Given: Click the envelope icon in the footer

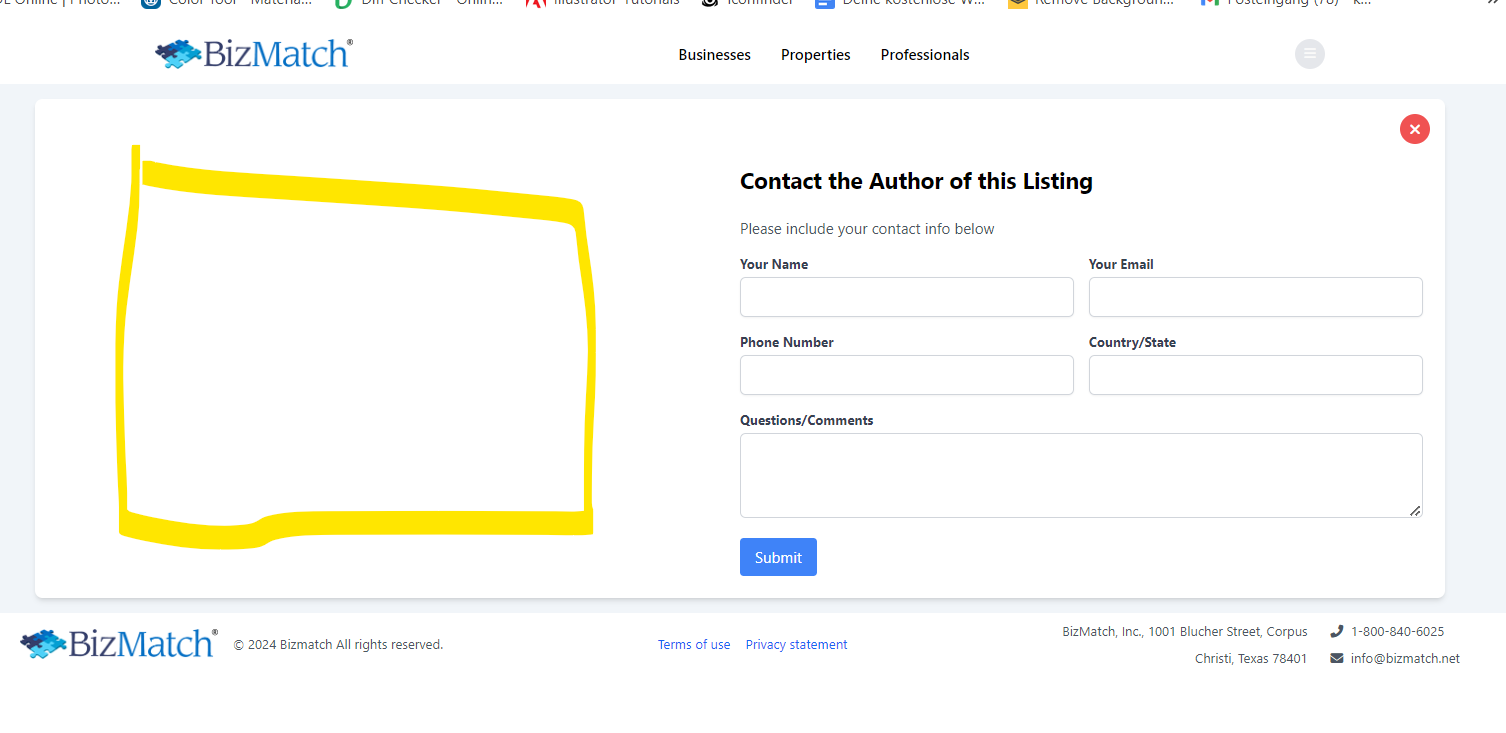Looking at the screenshot, I should (x=1336, y=658).
